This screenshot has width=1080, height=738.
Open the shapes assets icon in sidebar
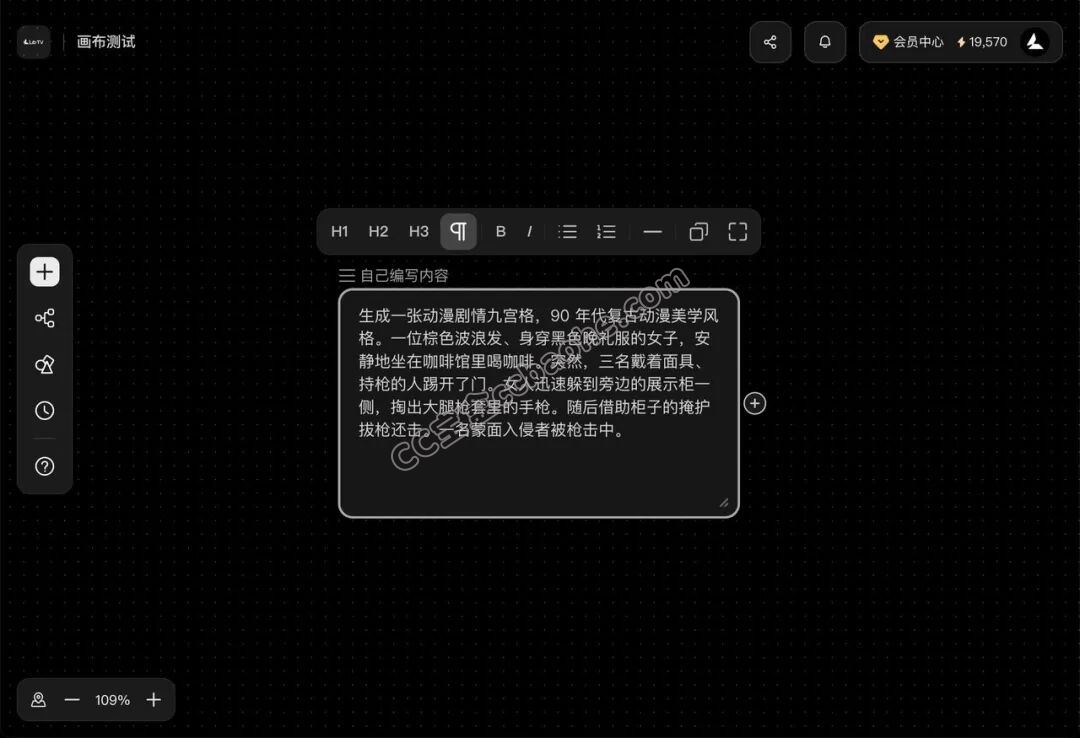click(45, 365)
